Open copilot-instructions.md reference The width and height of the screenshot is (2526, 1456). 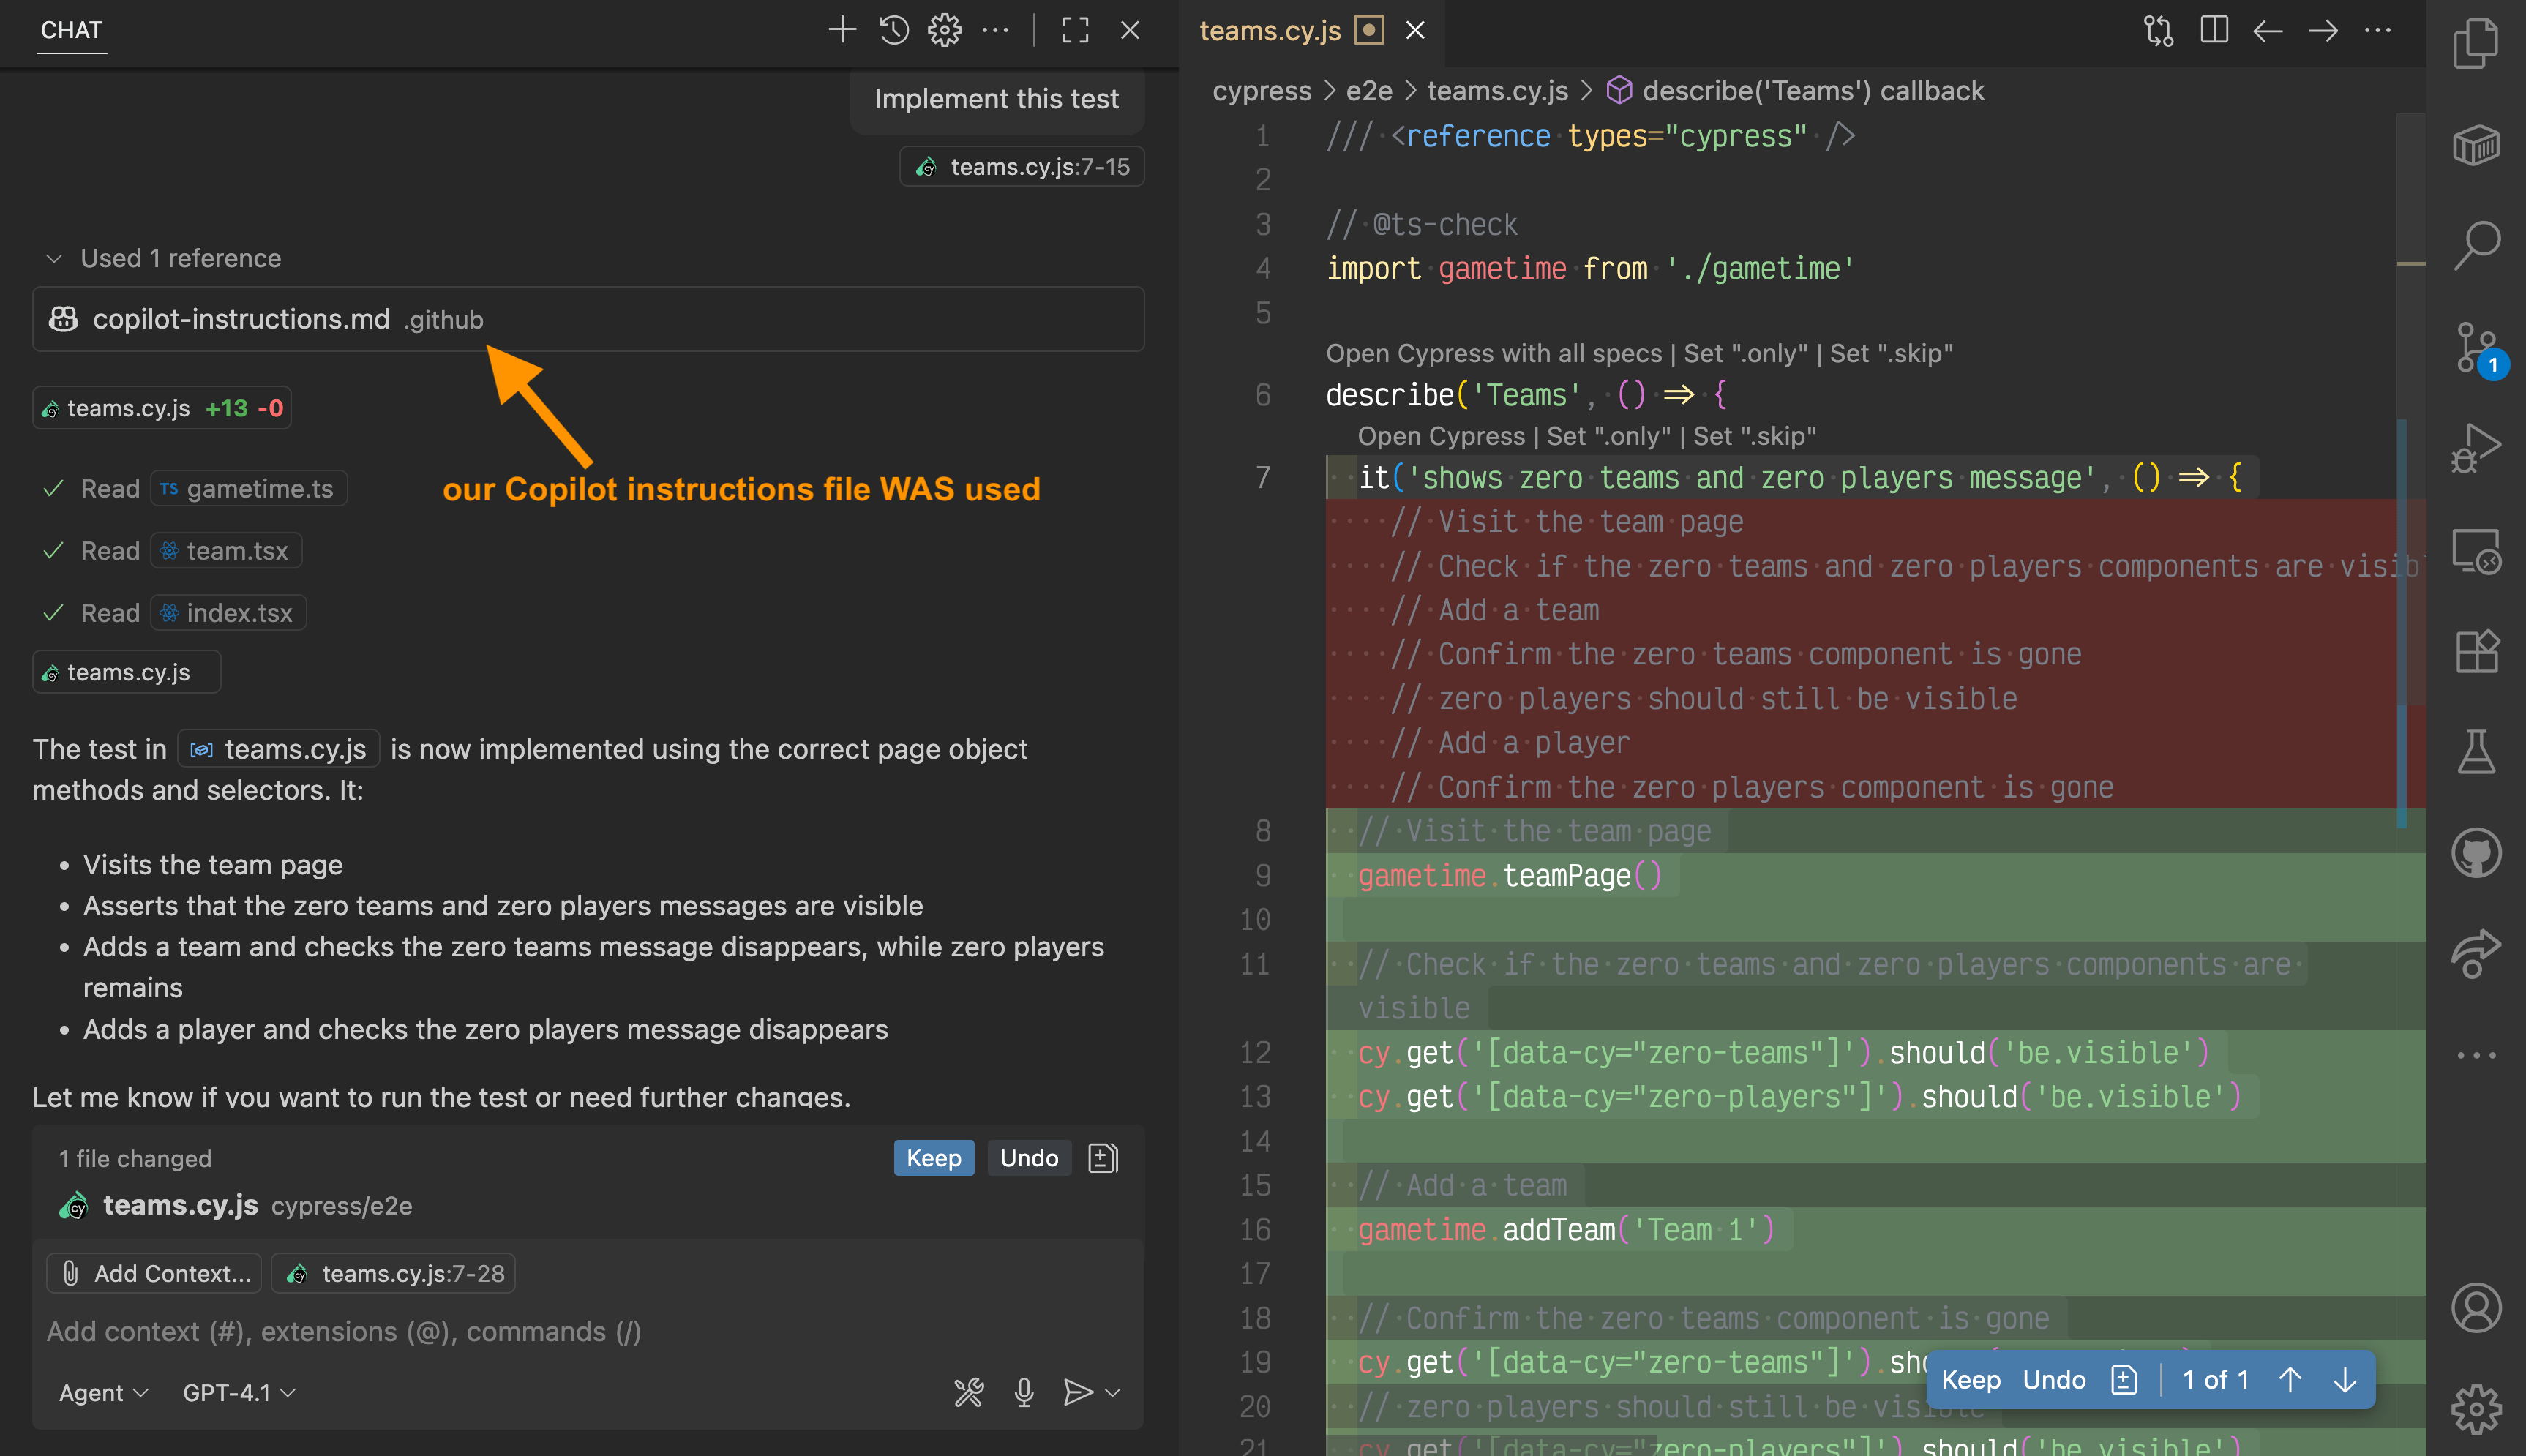[588, 319]
